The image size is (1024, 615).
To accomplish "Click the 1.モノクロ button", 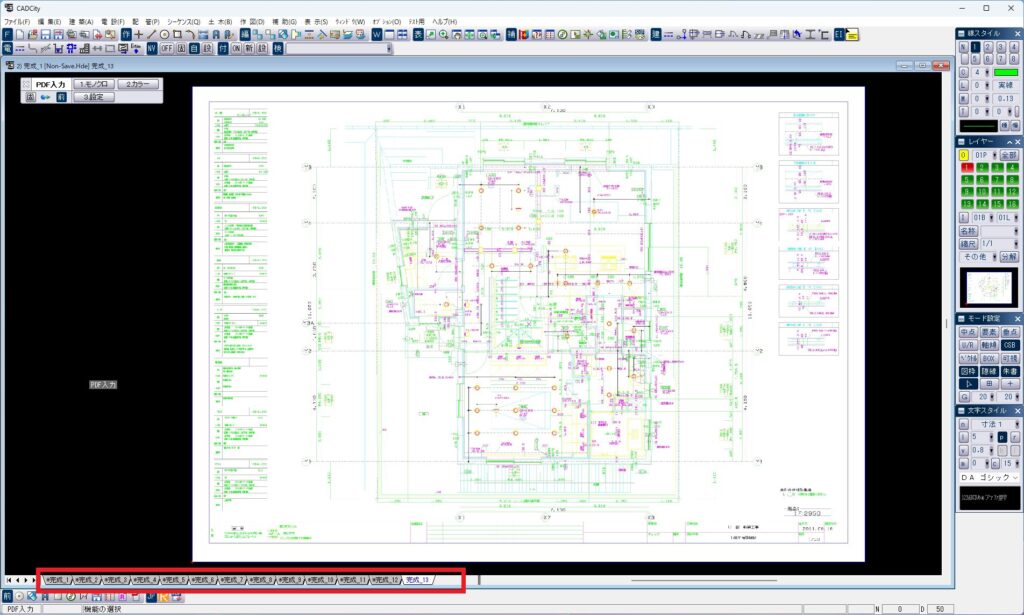I will click(94, 84).
